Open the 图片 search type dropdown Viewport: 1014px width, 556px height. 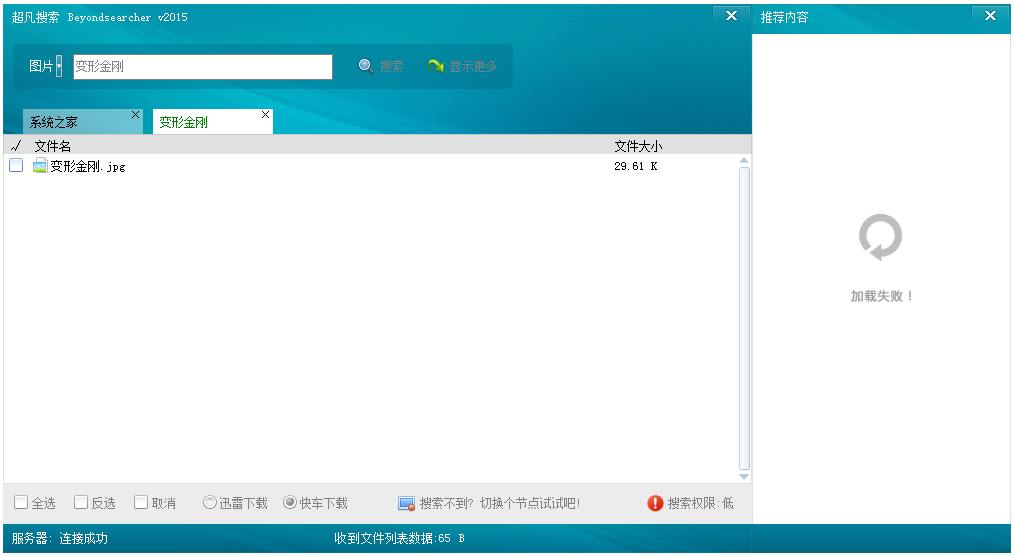pos(59,66)
